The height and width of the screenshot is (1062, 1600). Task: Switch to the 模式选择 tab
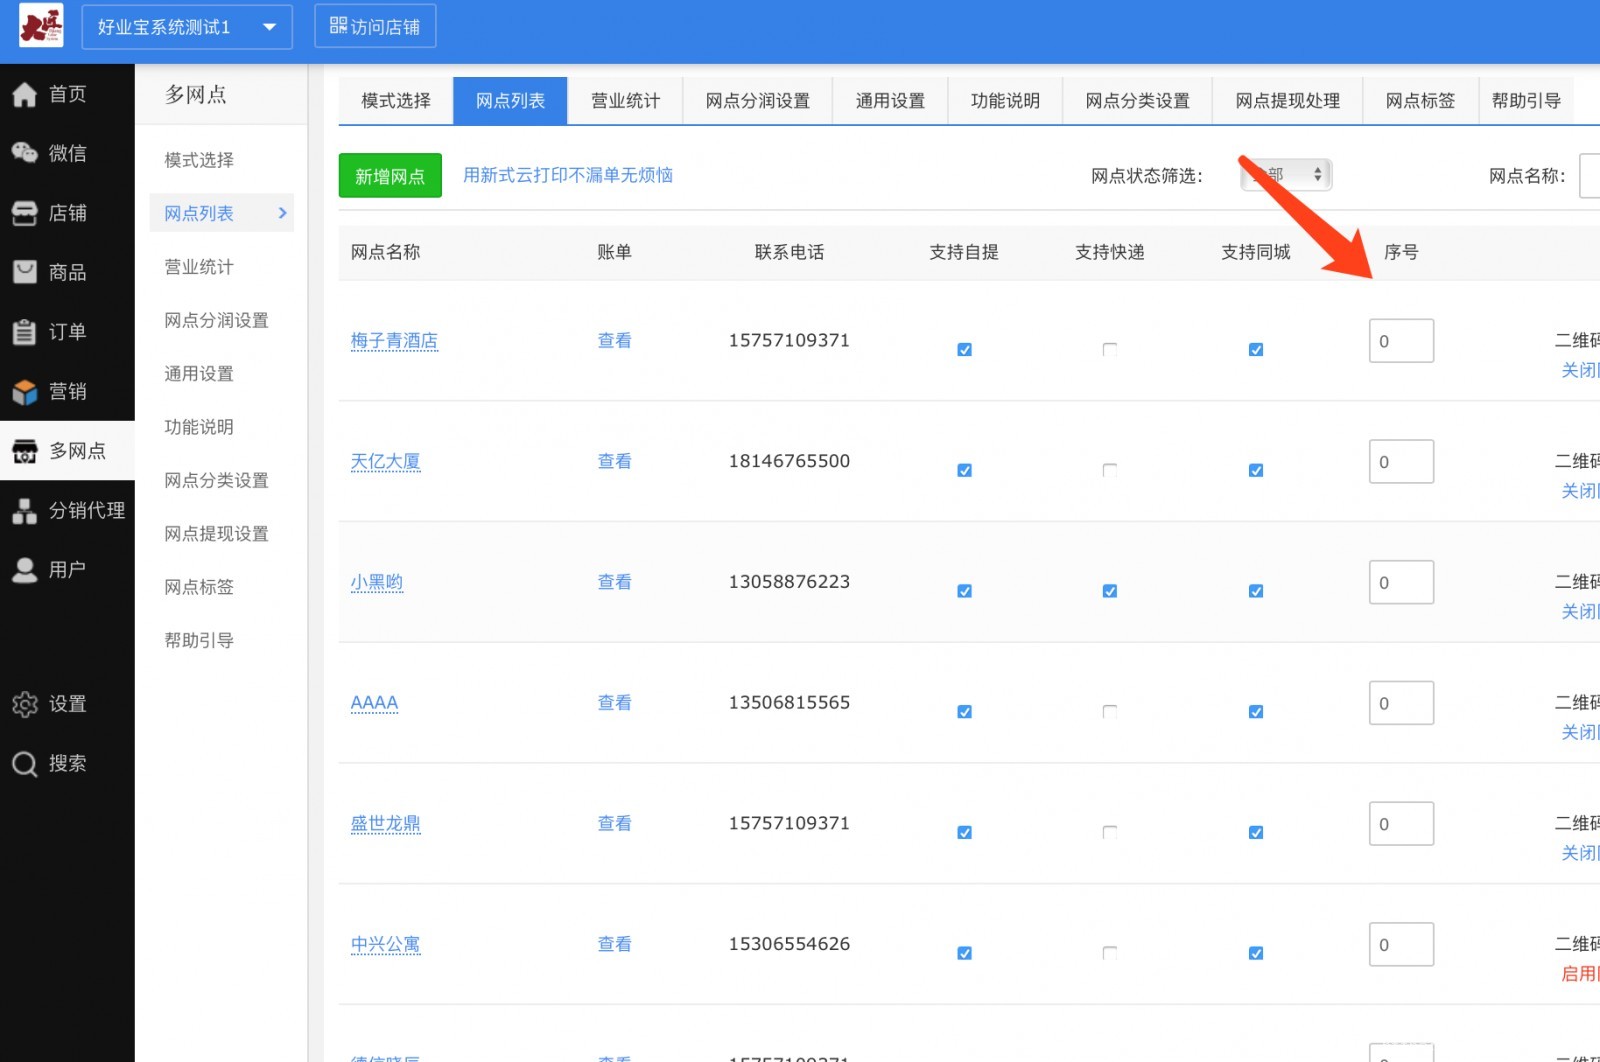click(396, 101)
